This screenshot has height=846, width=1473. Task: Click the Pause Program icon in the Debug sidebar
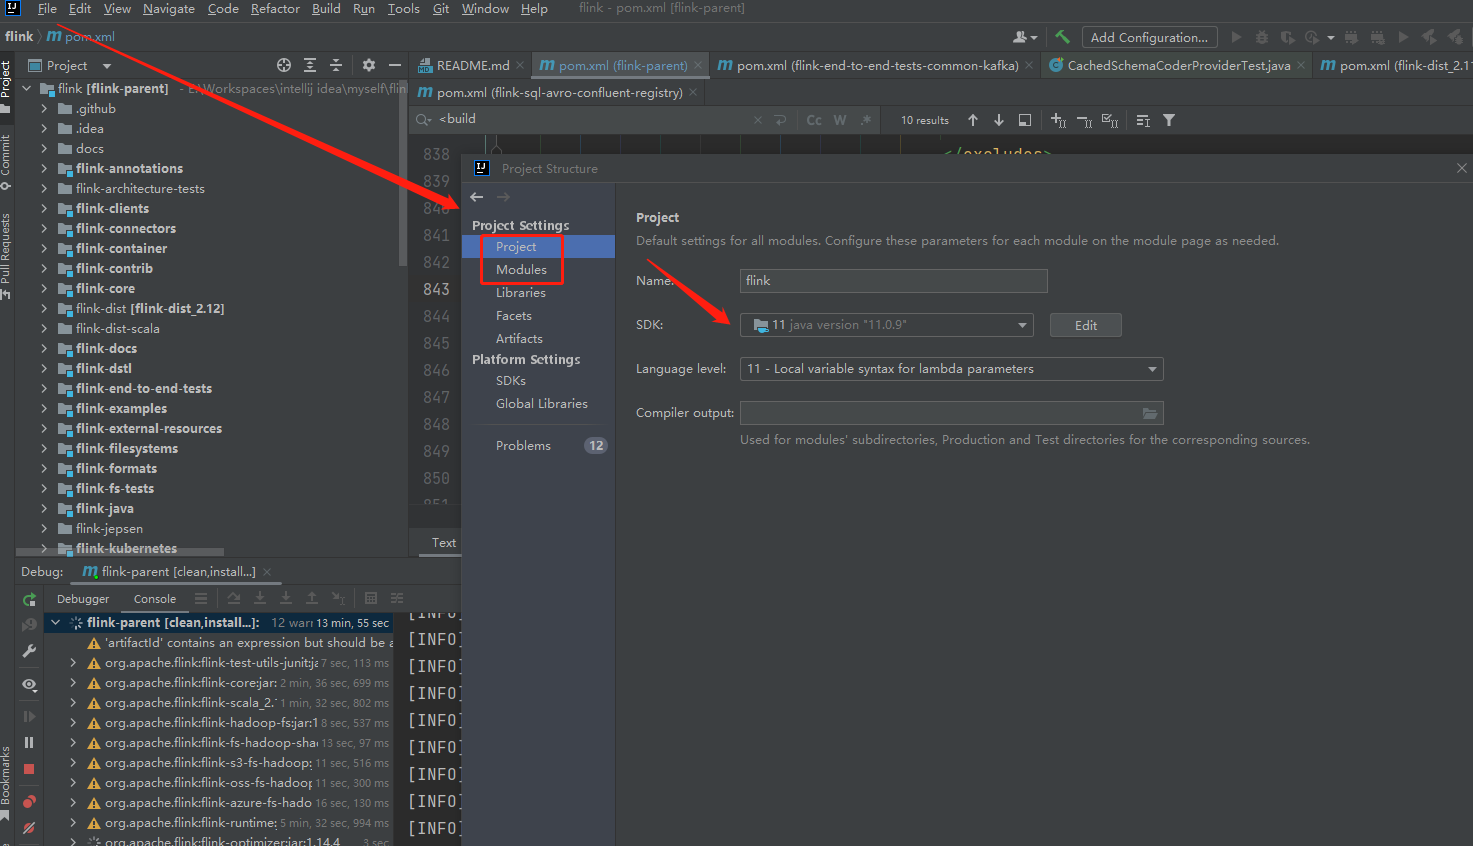coord(29,743)
